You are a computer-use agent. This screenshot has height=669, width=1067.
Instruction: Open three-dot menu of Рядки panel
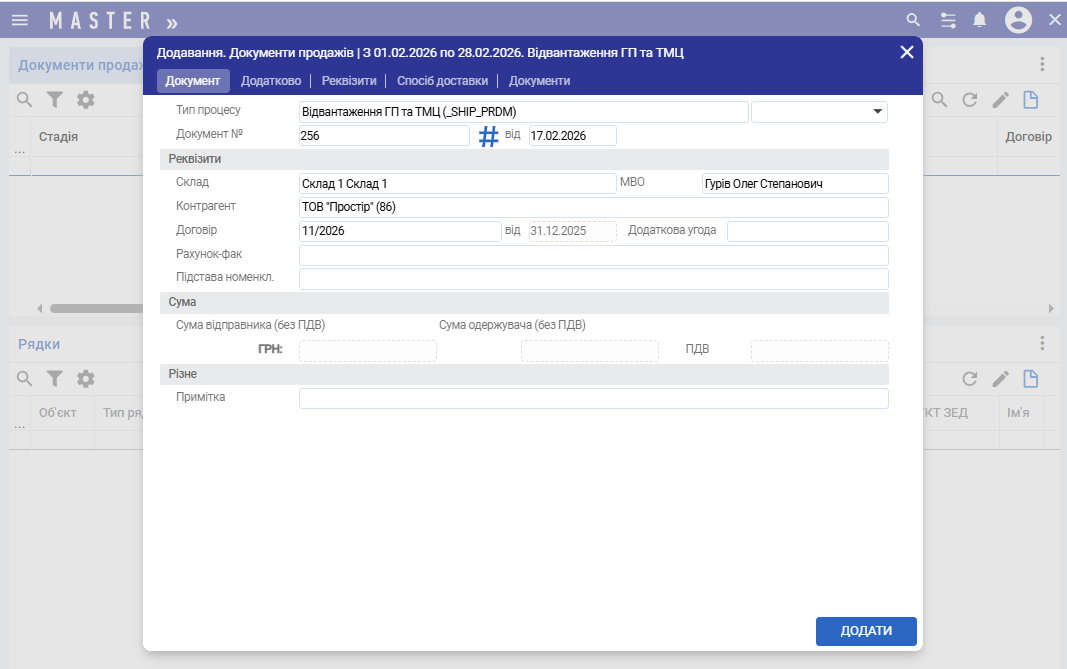point(1042,343)
